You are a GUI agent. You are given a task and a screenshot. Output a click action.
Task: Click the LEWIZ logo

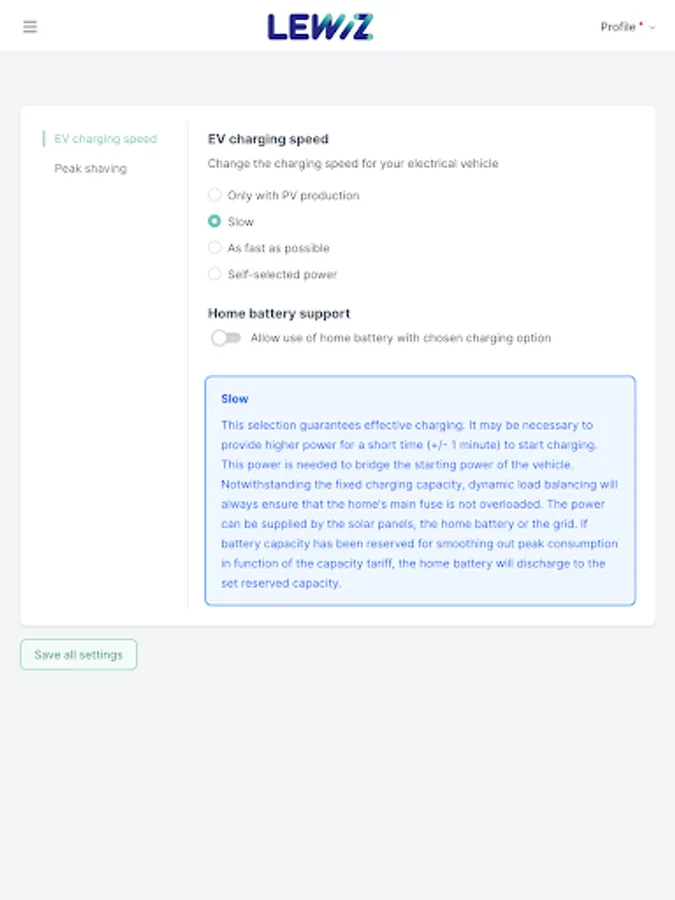coord(320,27)
